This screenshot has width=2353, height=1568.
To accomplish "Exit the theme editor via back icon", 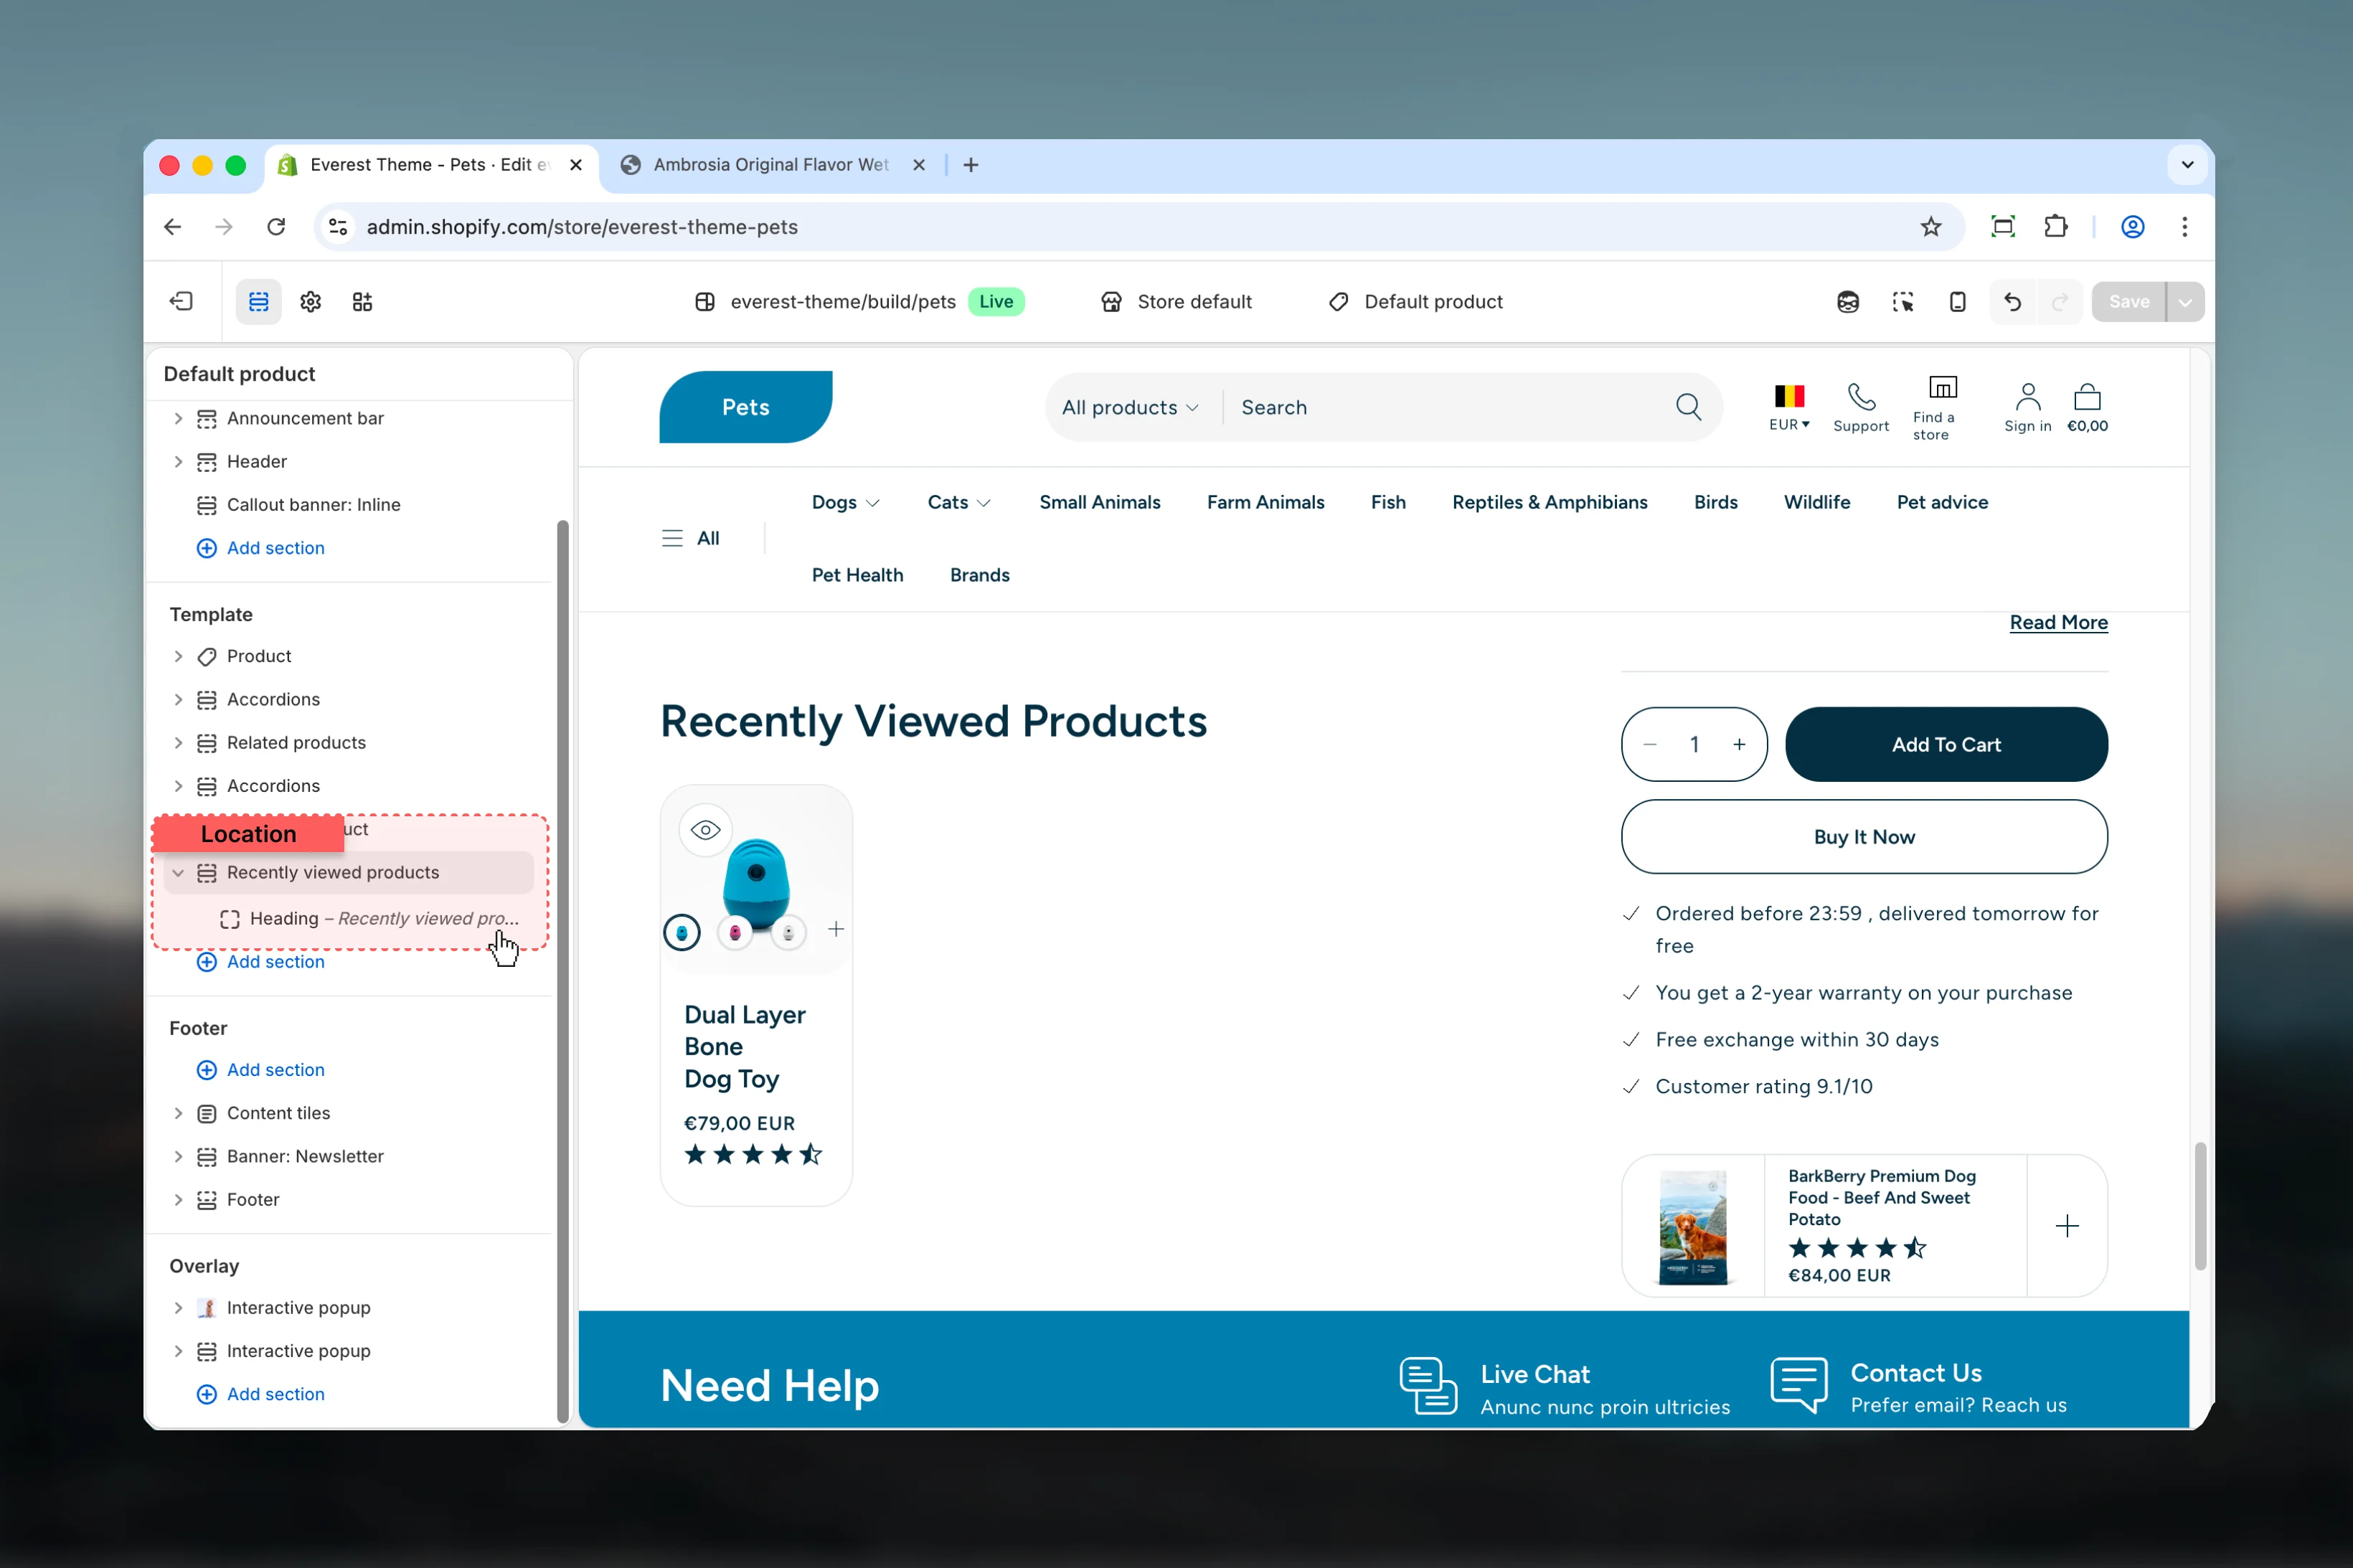I will point(181,301).
